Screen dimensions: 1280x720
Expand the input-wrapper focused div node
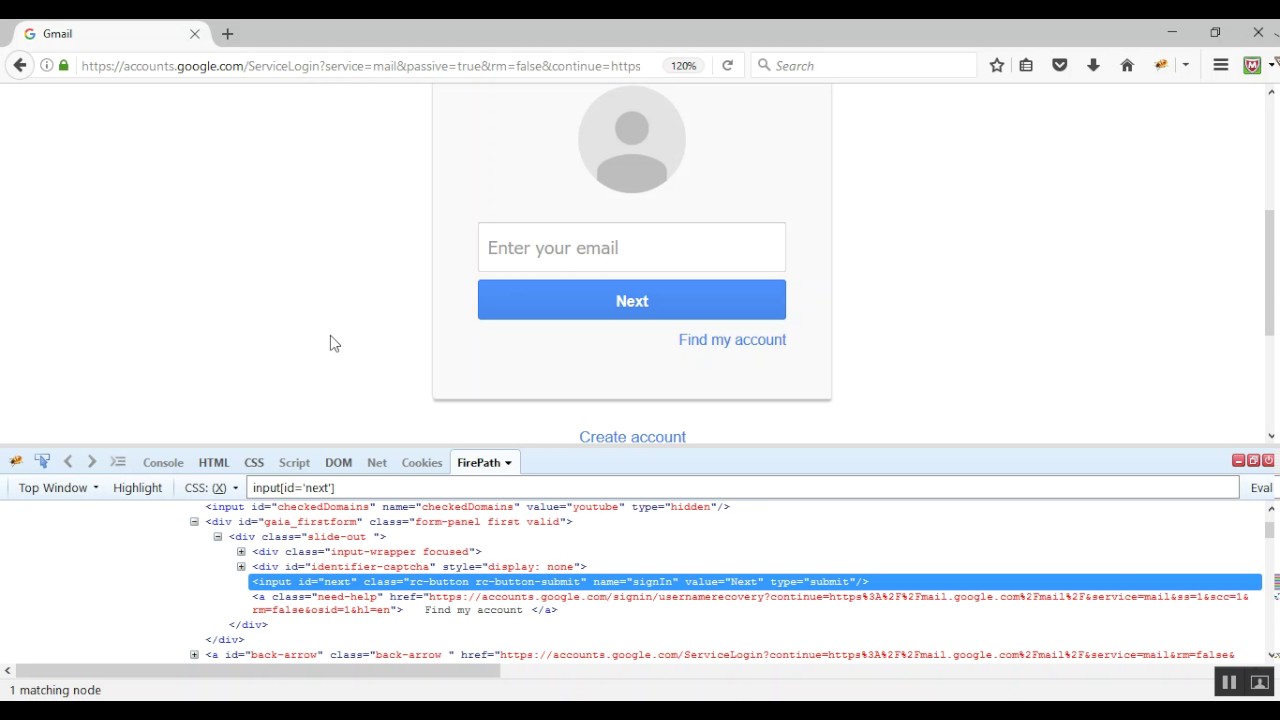(241, 552)
